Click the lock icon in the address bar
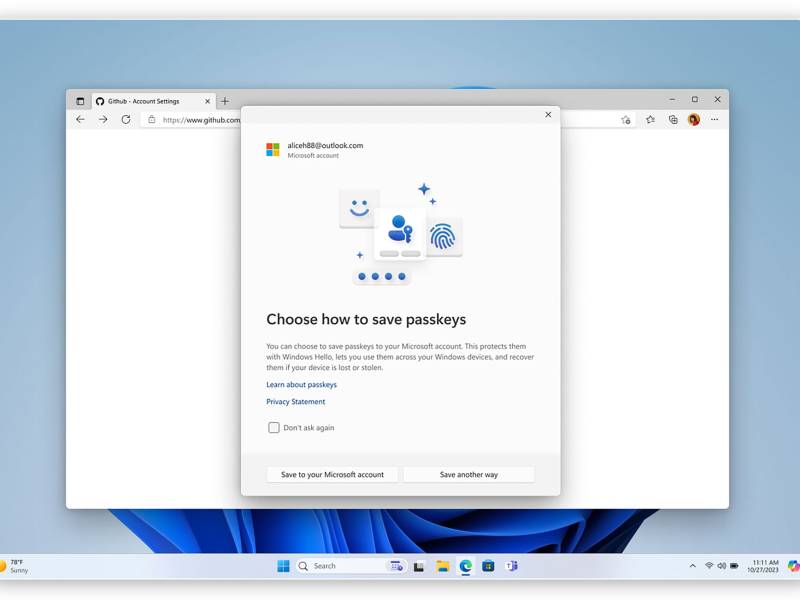This screenshot has height=600, width=800. click(152, 119)
